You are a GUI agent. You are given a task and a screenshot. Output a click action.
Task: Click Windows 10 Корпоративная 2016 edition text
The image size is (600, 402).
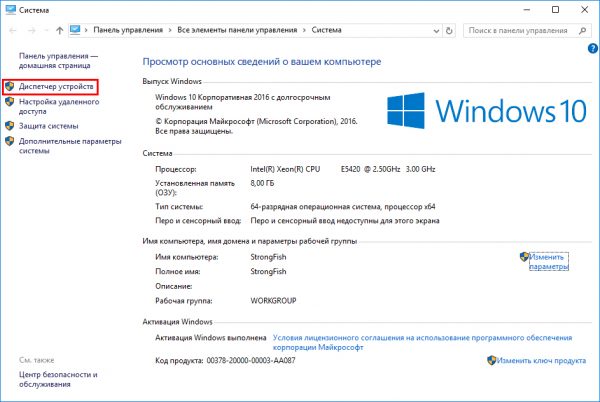[x=243, y=102]
